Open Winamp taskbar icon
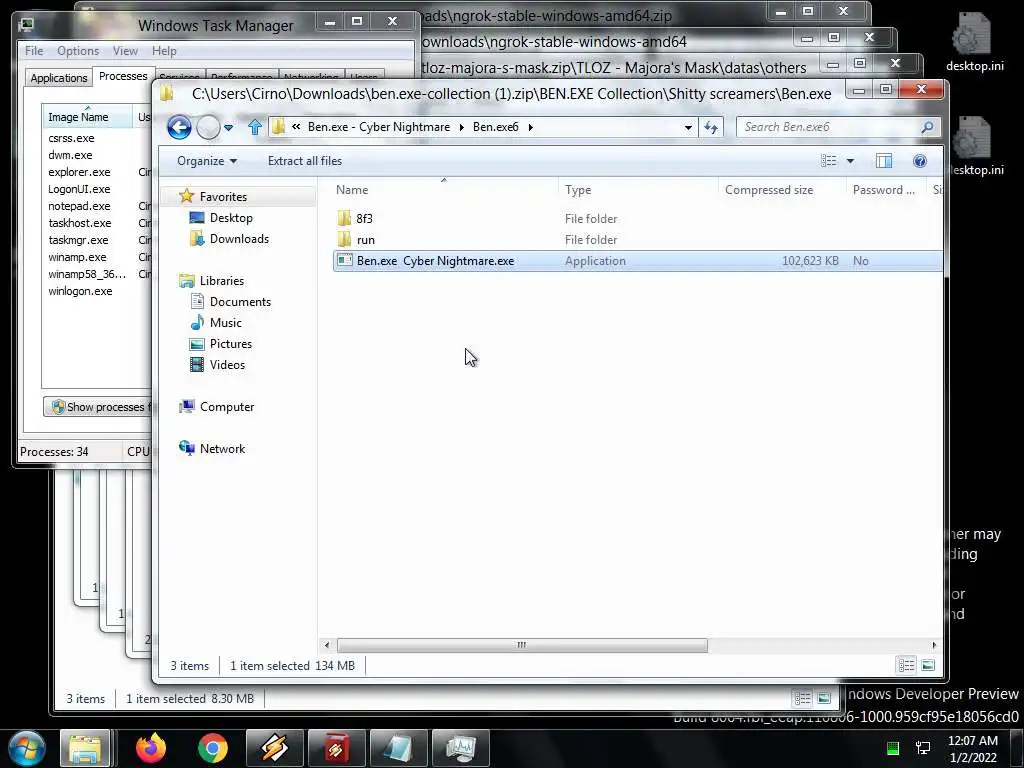The height and width of the screenshot is (768, 1024). (274, 748)
